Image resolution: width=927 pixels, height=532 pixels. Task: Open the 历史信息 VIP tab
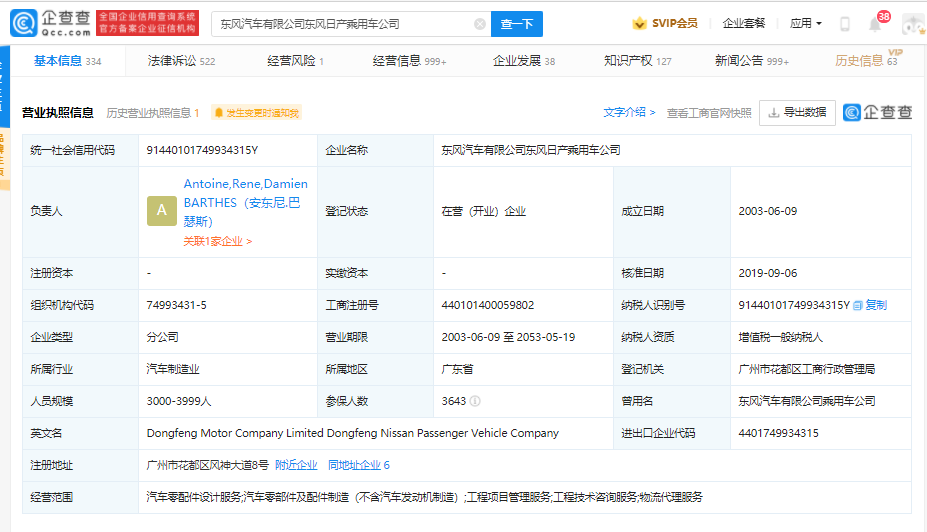click(867, 59)
